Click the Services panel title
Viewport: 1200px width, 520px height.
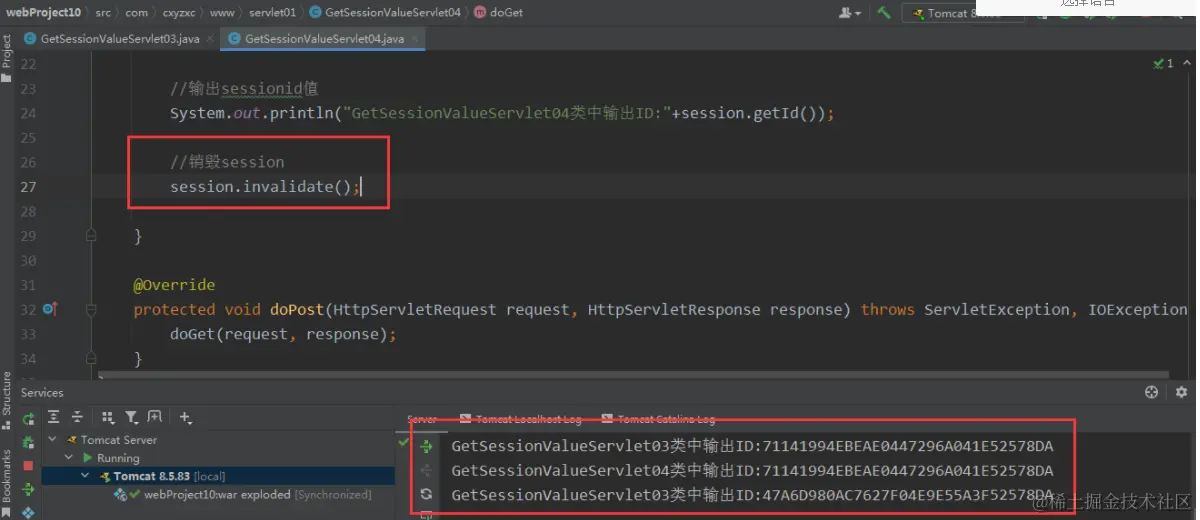42,393
